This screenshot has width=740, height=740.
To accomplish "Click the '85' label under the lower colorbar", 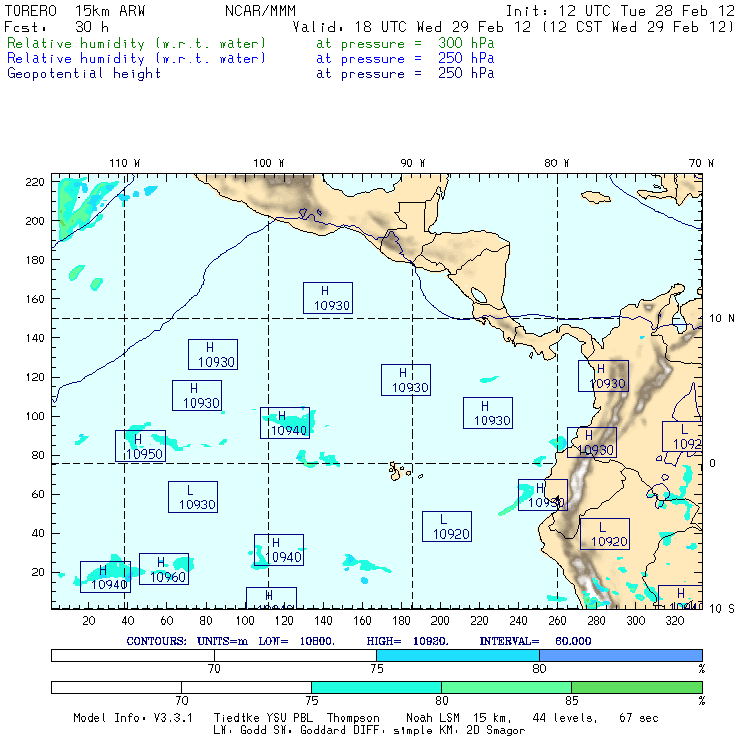I will [572, 700].
